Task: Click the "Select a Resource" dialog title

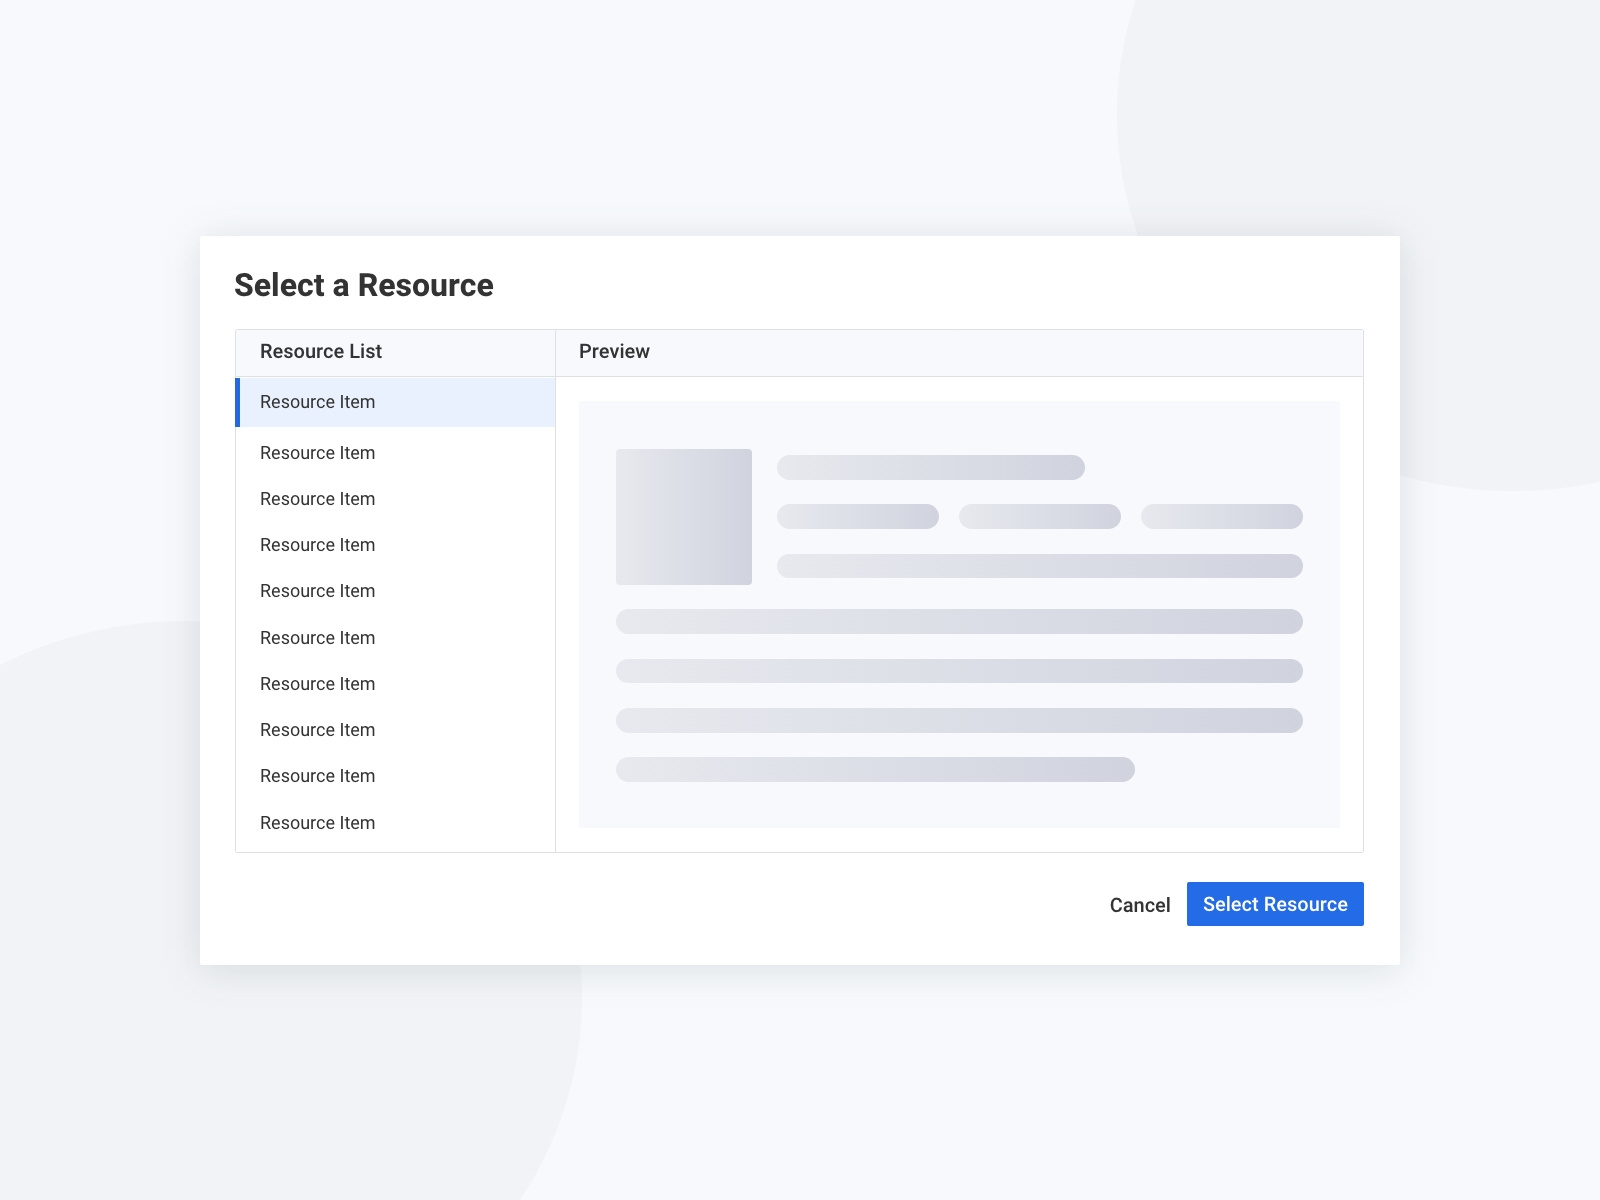Action: [x=364, y=285]
